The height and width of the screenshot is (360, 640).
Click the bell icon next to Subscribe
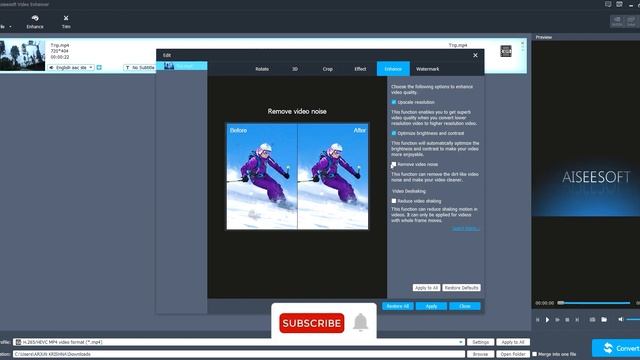click(360, 322)
